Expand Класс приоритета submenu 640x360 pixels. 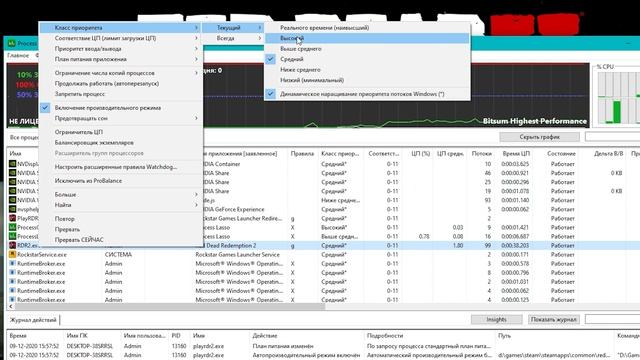(x=121, y=28)
